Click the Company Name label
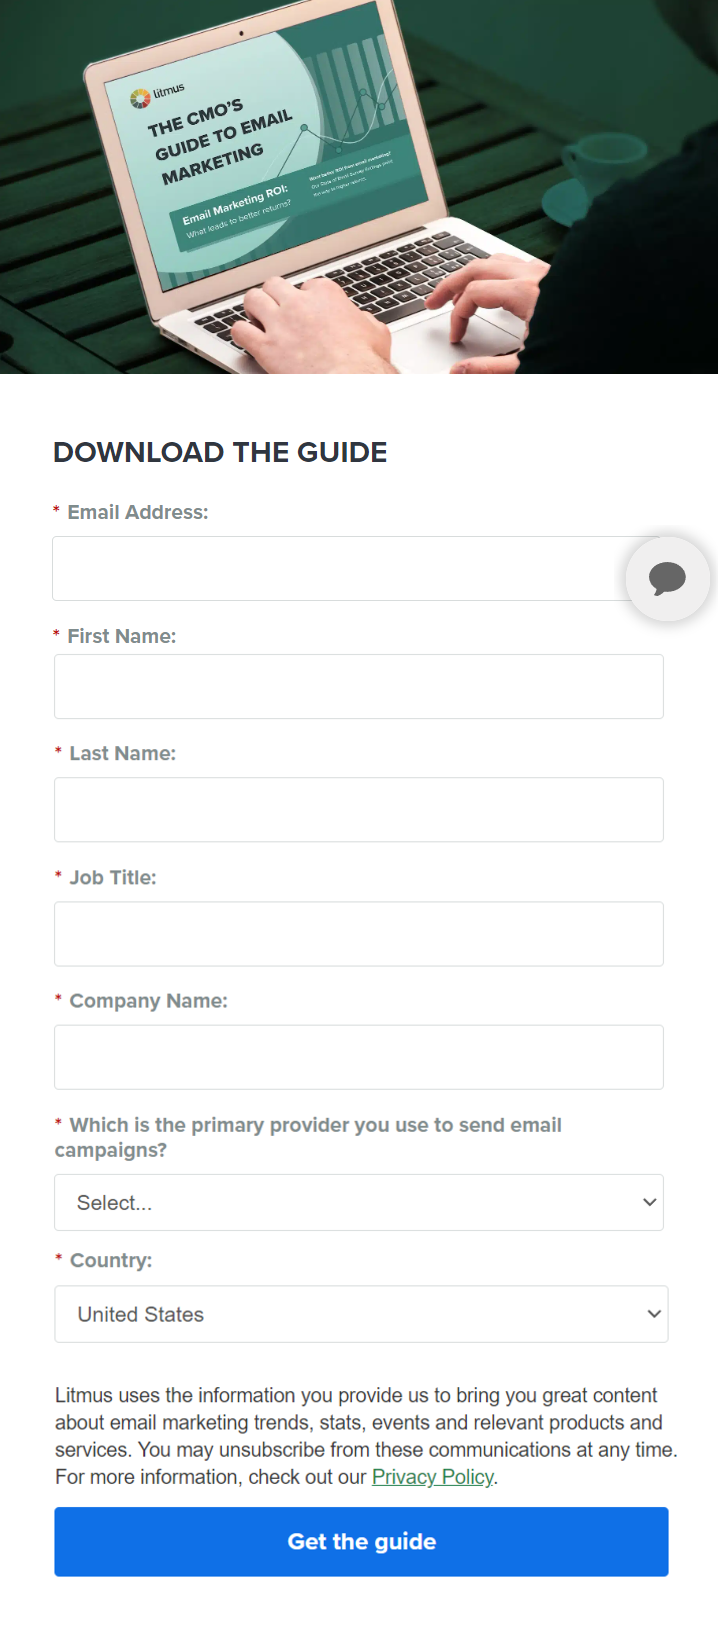Viewport: 718px width, 1629px height. 148,1001
